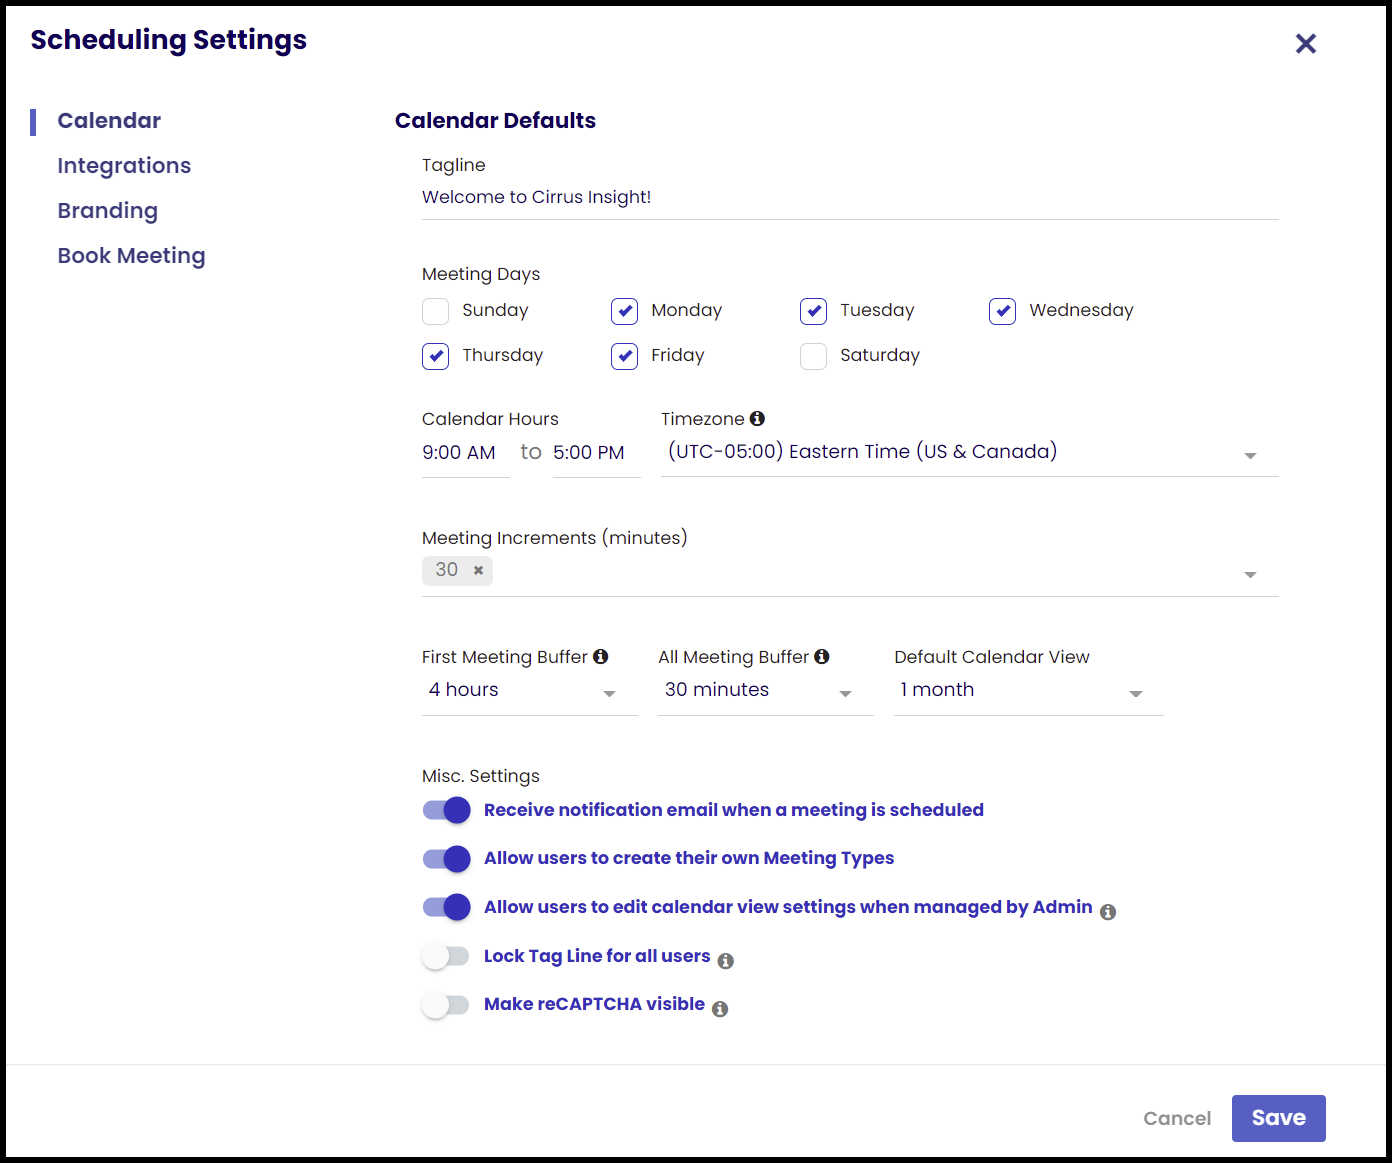
Task: Uncheck the Wednesday meeting day
Action: (x=1002, y=311)
